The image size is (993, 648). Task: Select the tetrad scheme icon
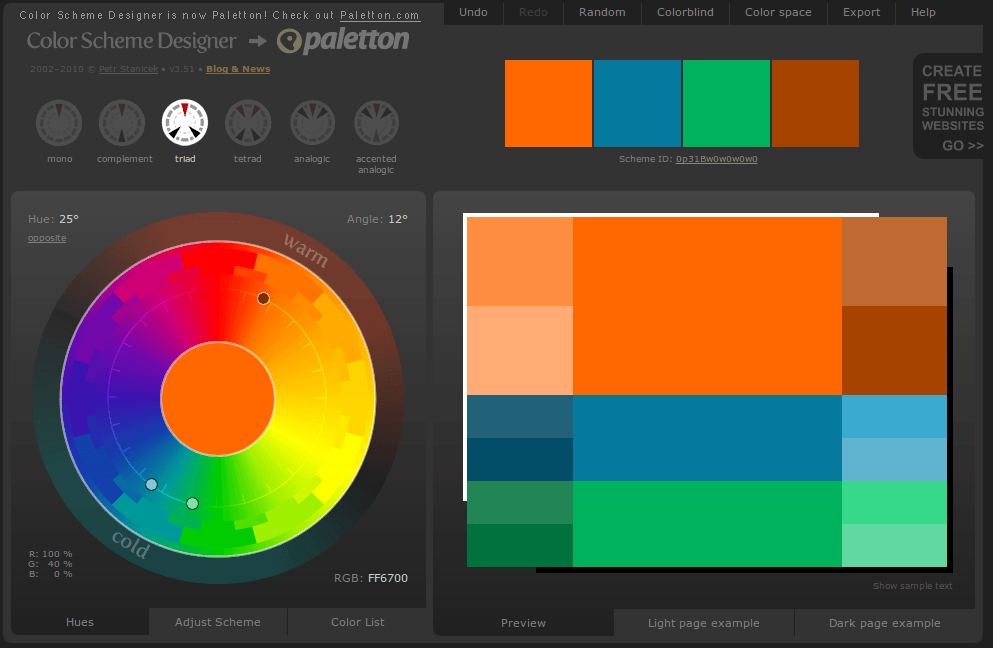[x=248, y=123]
